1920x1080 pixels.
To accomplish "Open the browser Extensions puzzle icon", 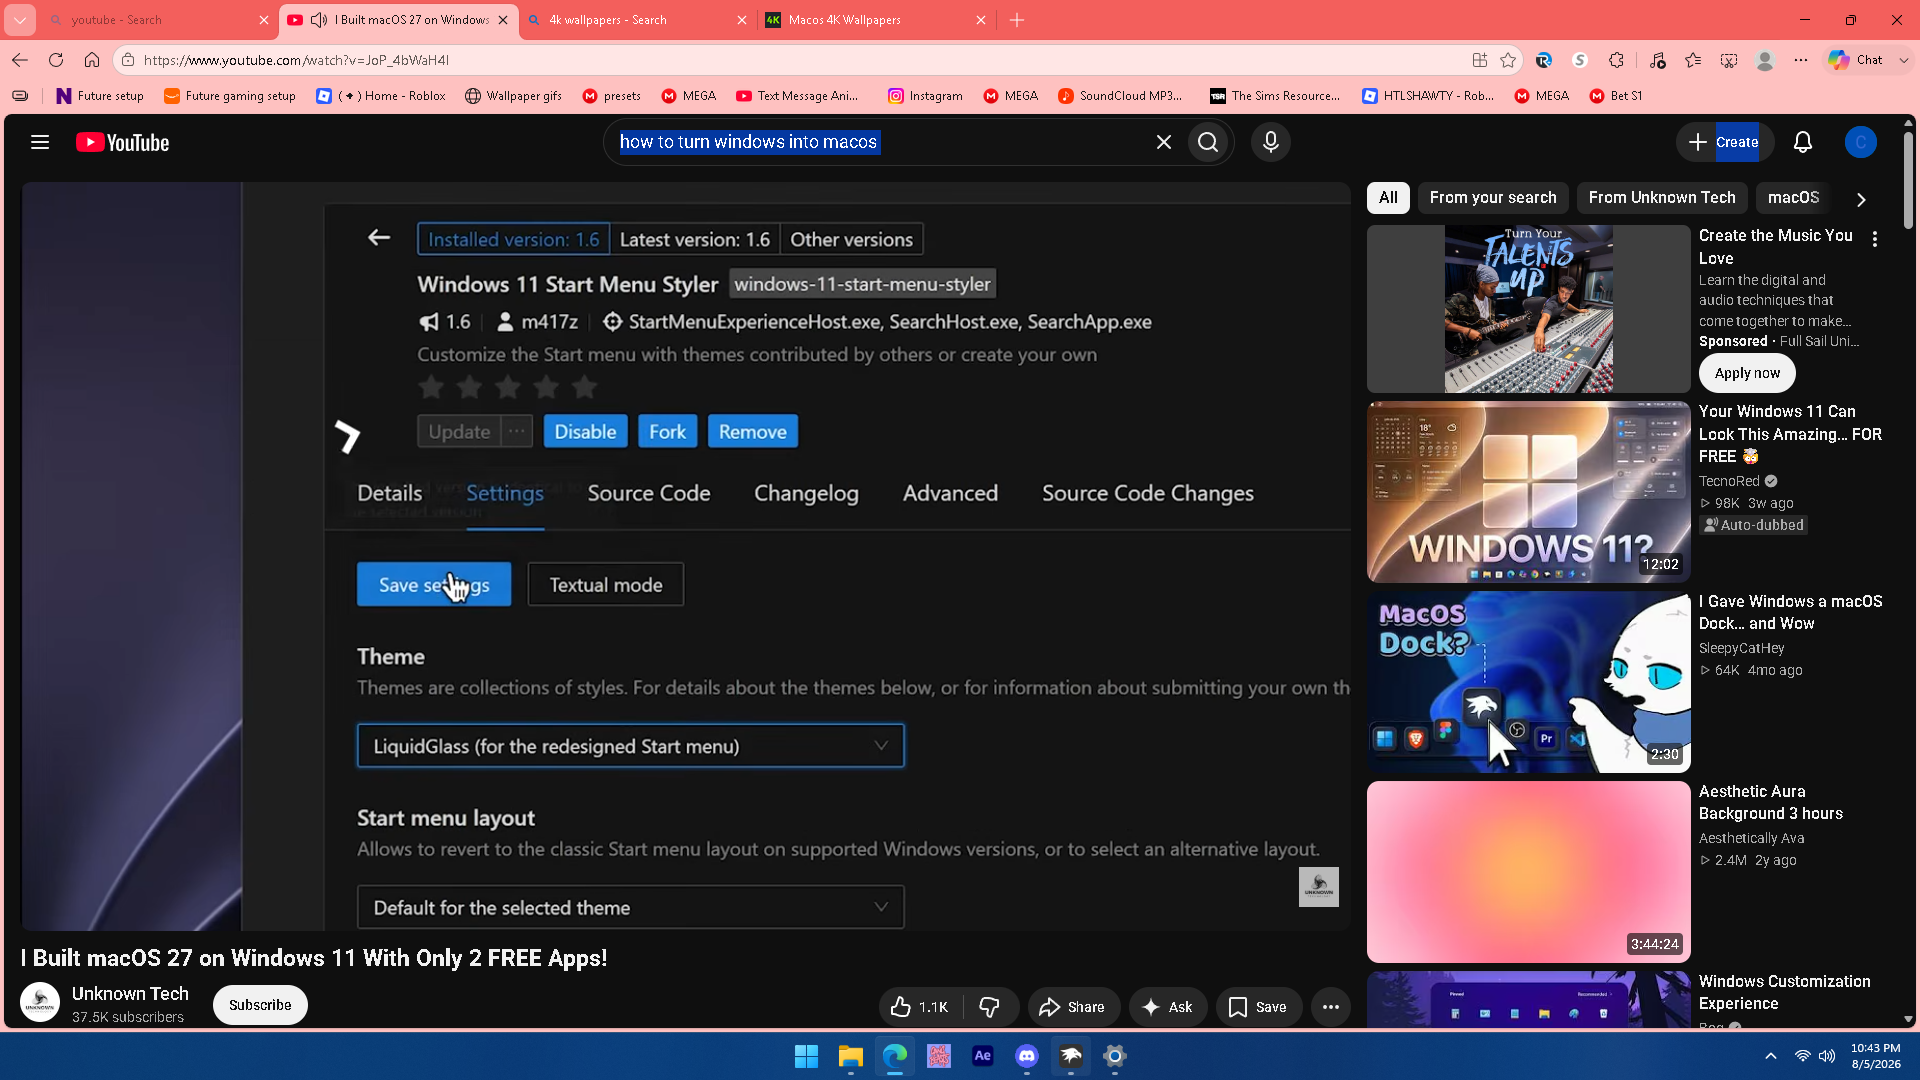I will pos(1616,60).
